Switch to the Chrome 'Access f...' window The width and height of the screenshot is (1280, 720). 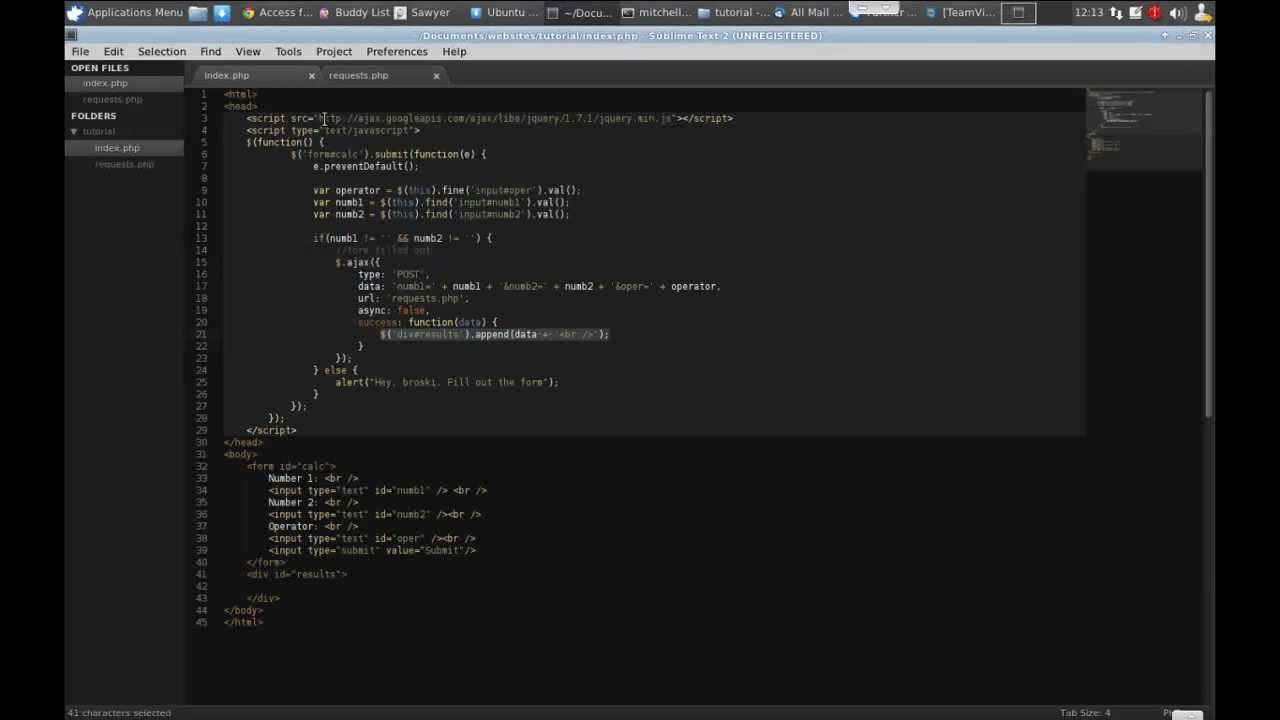[277, 12]
